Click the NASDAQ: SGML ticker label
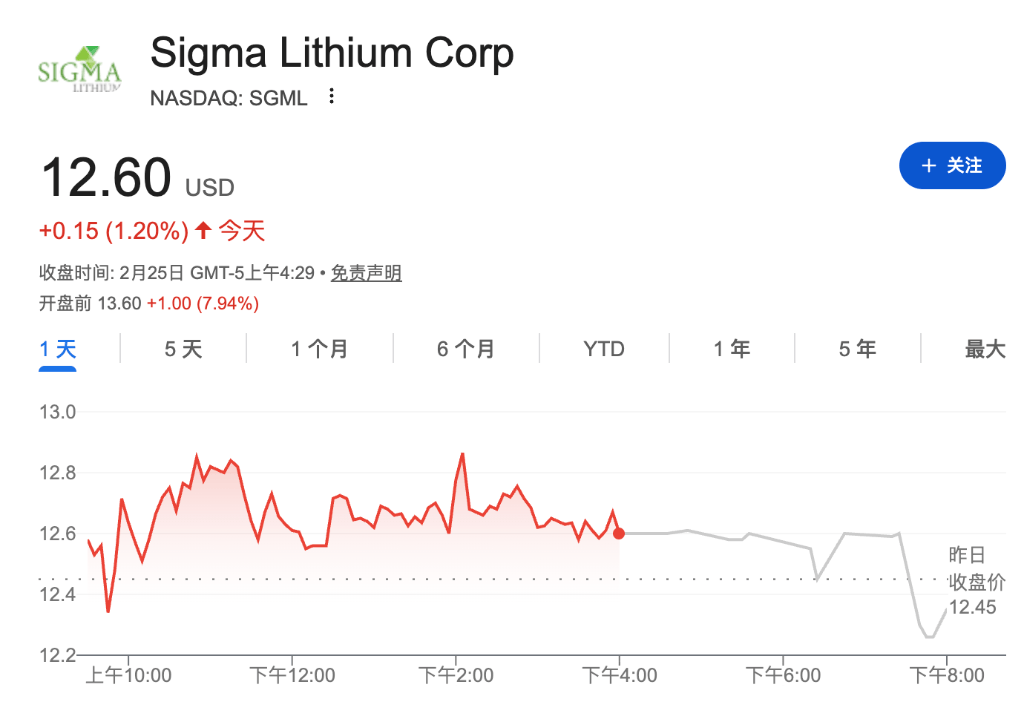 tap(229, 97)
